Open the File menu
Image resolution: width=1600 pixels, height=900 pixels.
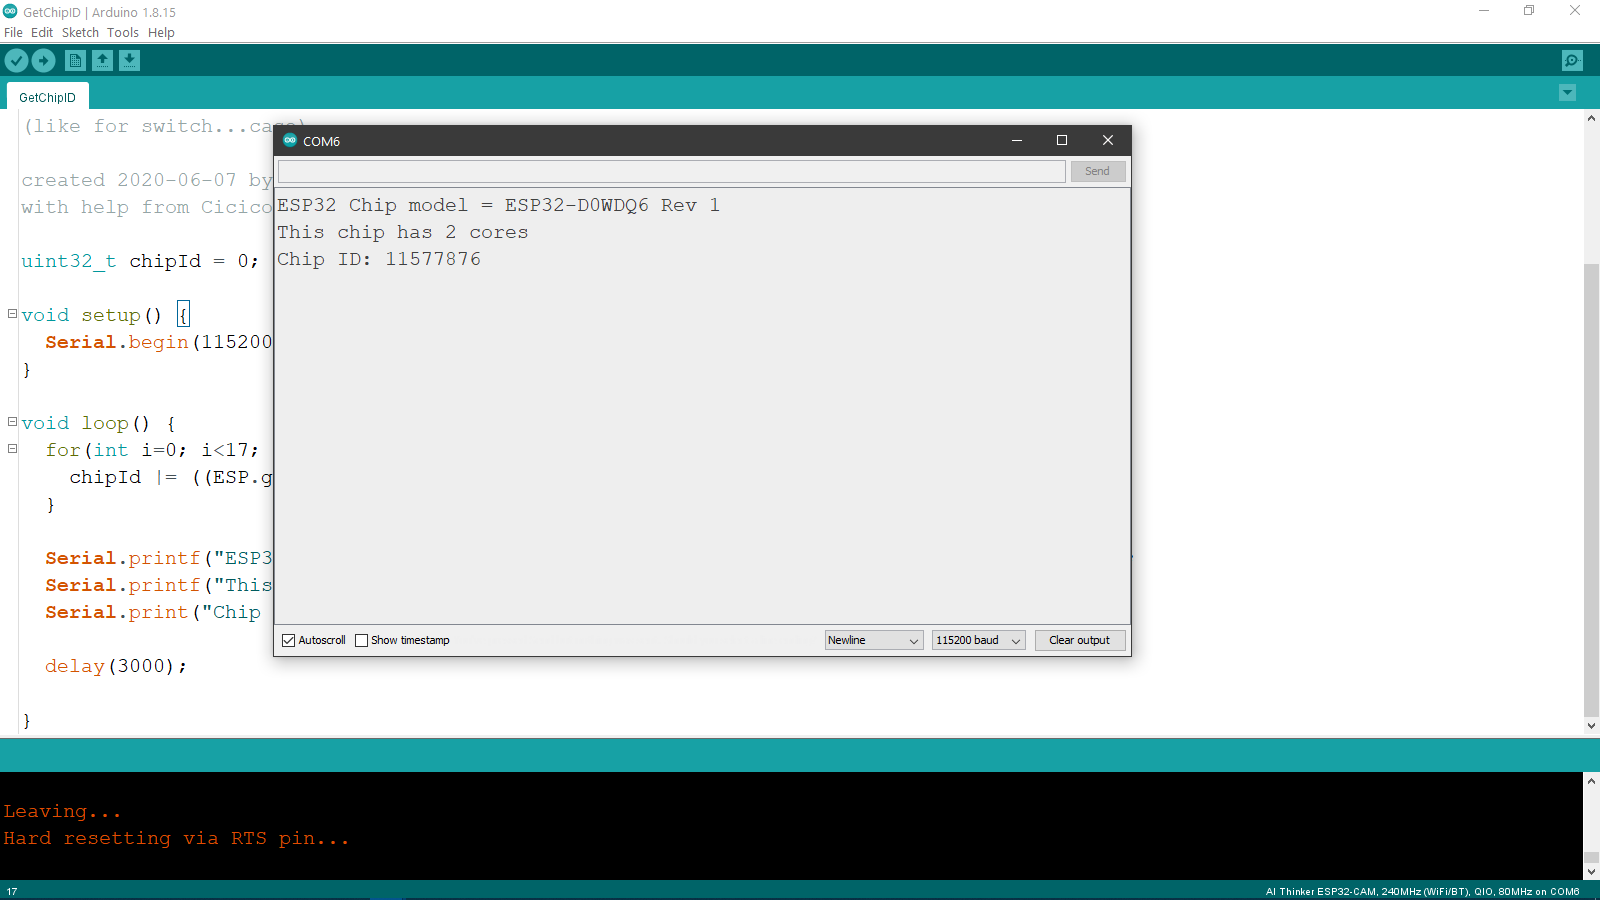point(13,32)
